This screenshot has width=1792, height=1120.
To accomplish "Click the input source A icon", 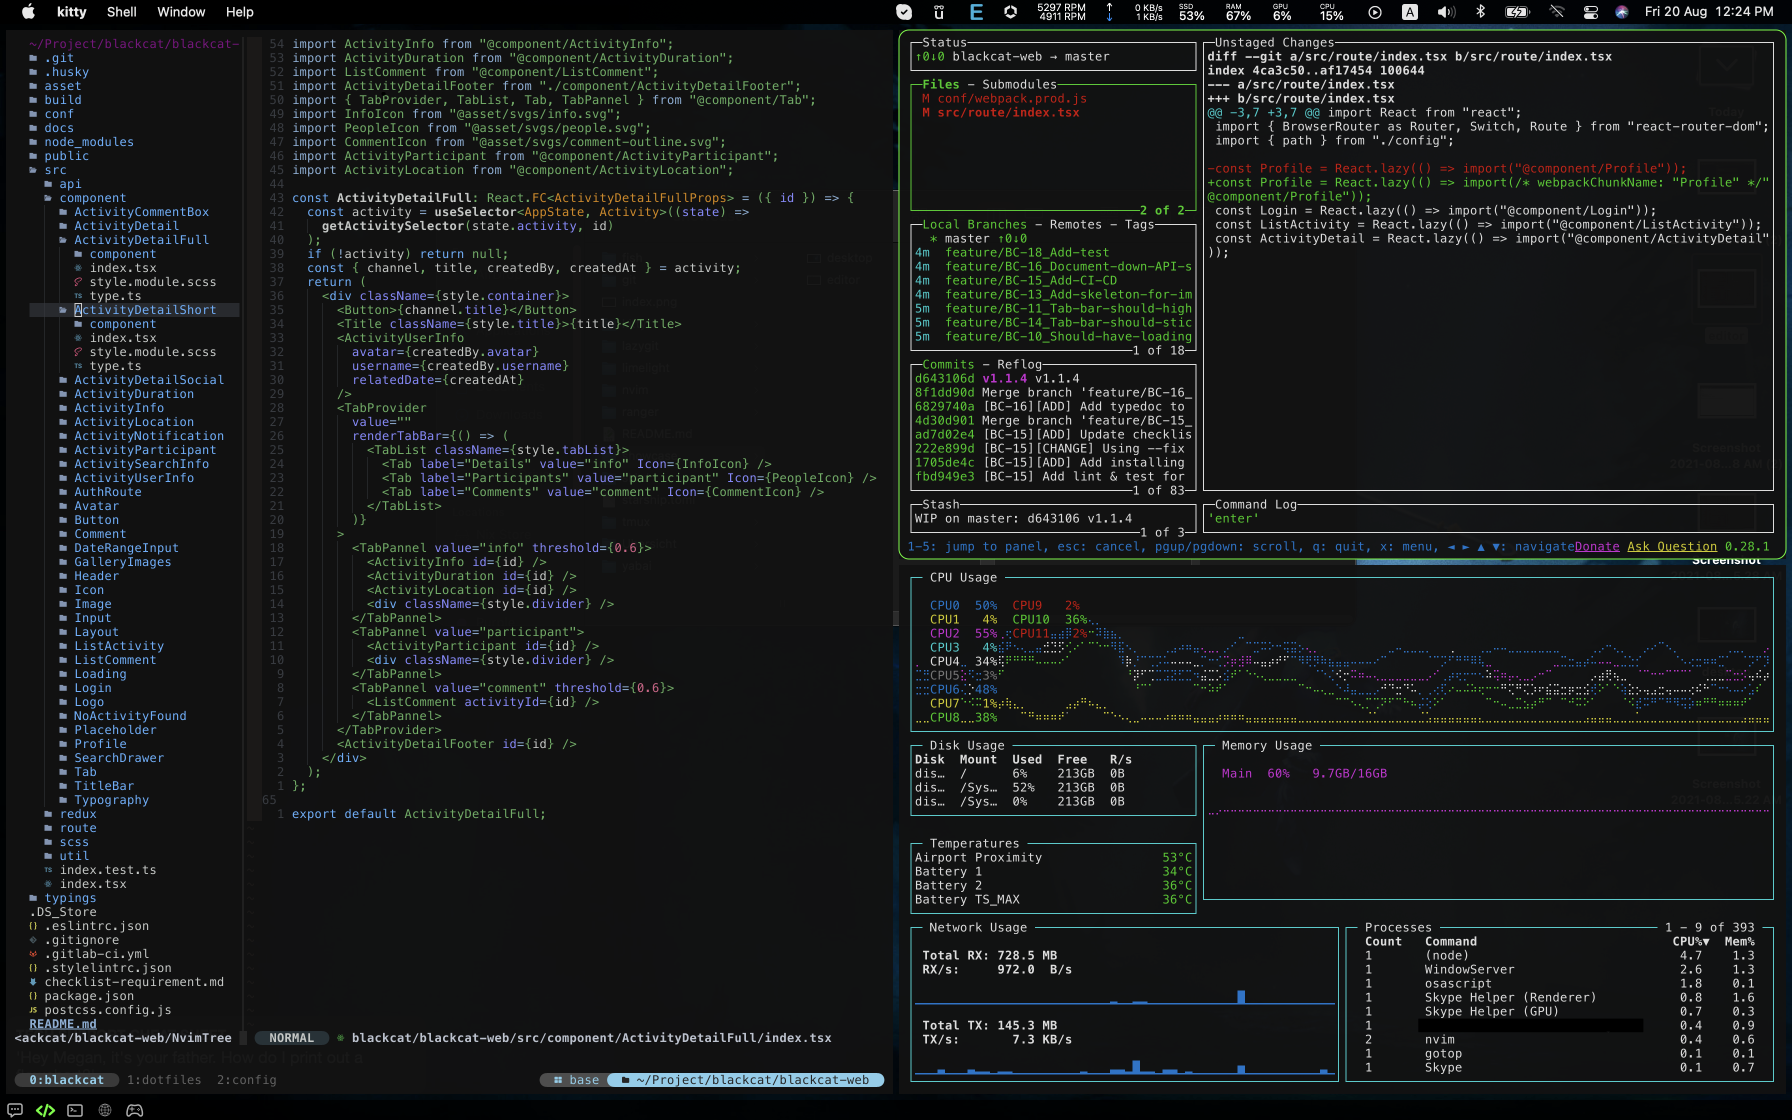I will [1410, 12].
